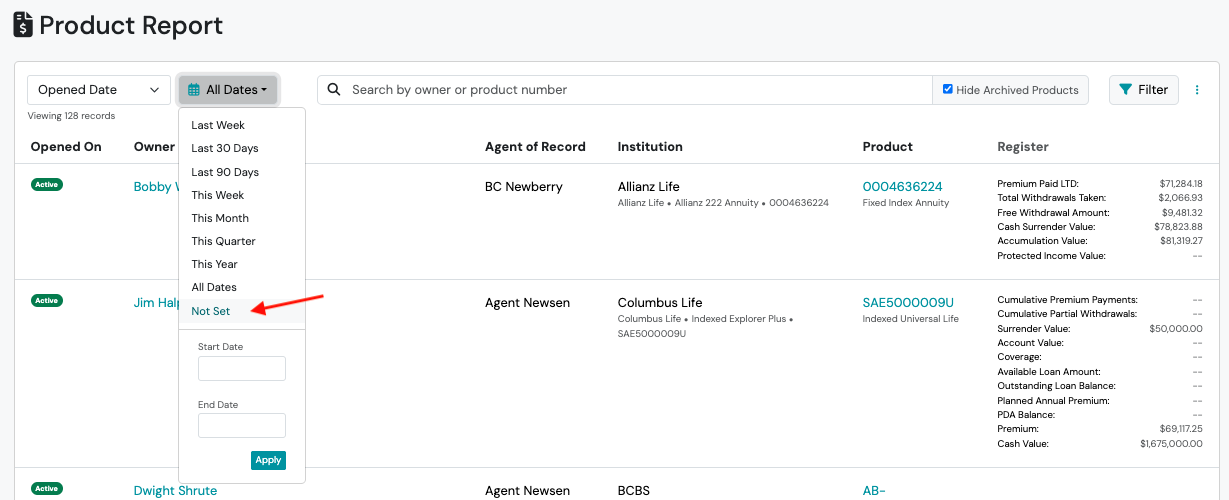Click Active badge in BC Newberry row
The width and height of the screenshot is (1229, 500).
pyautogui.click(x=46, y=185)
